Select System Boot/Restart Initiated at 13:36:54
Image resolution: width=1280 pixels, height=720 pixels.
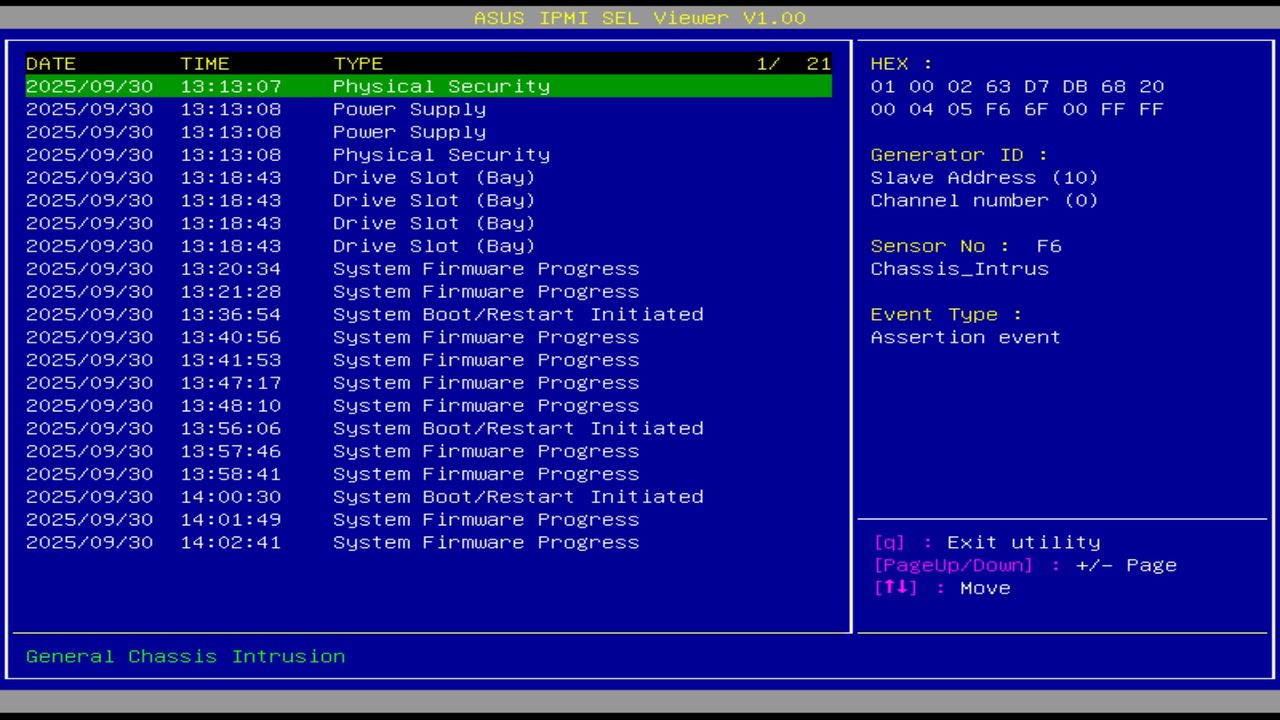point(519,314)
